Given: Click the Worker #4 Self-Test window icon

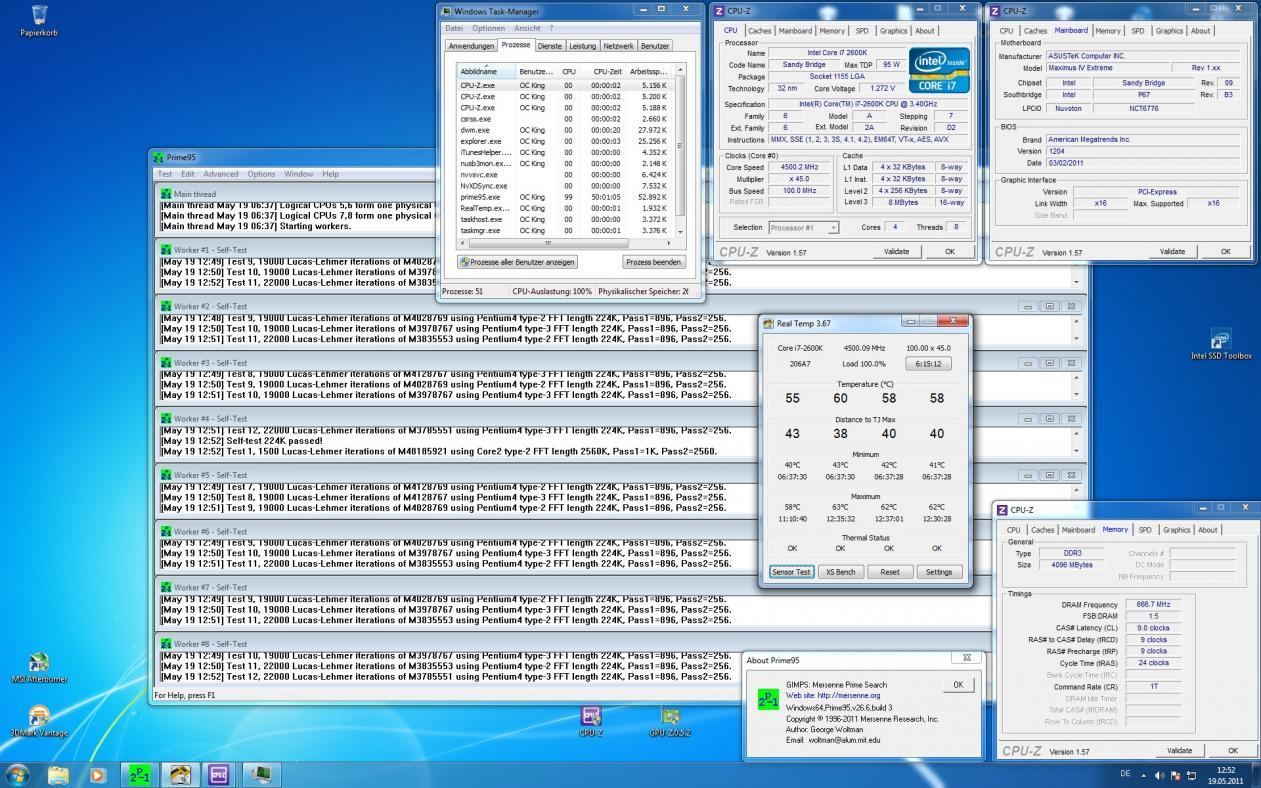Looking at the screenshot, I should click(x=166, y=418).
